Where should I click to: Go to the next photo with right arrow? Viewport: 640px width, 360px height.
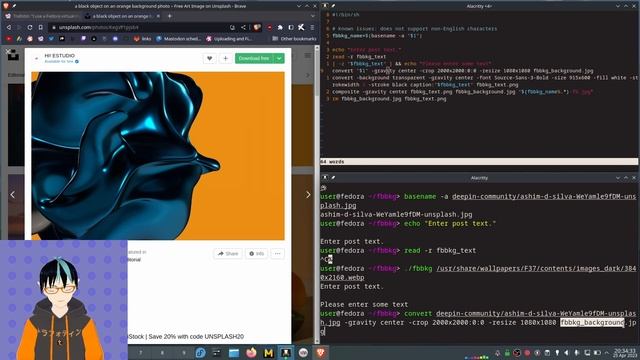(308, 195)
